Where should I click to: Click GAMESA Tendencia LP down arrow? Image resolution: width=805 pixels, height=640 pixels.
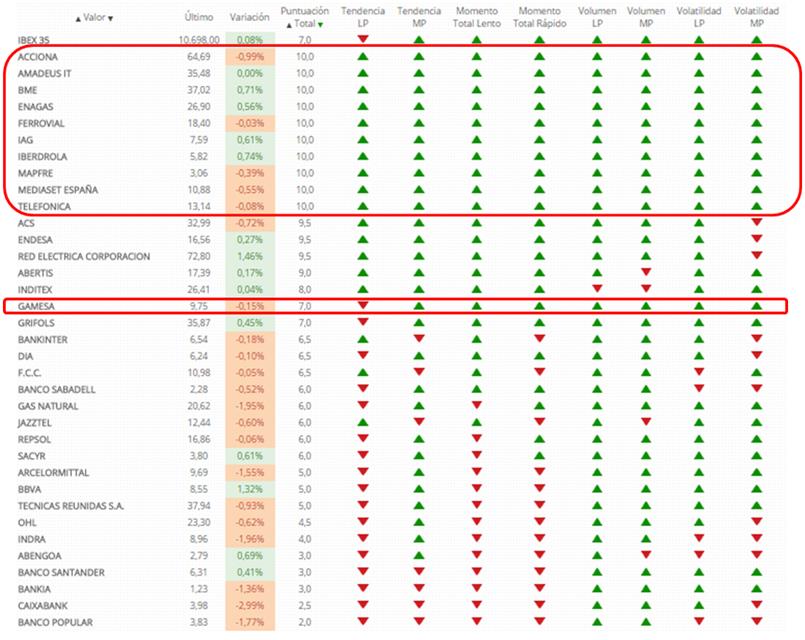(x=363, y=305)
